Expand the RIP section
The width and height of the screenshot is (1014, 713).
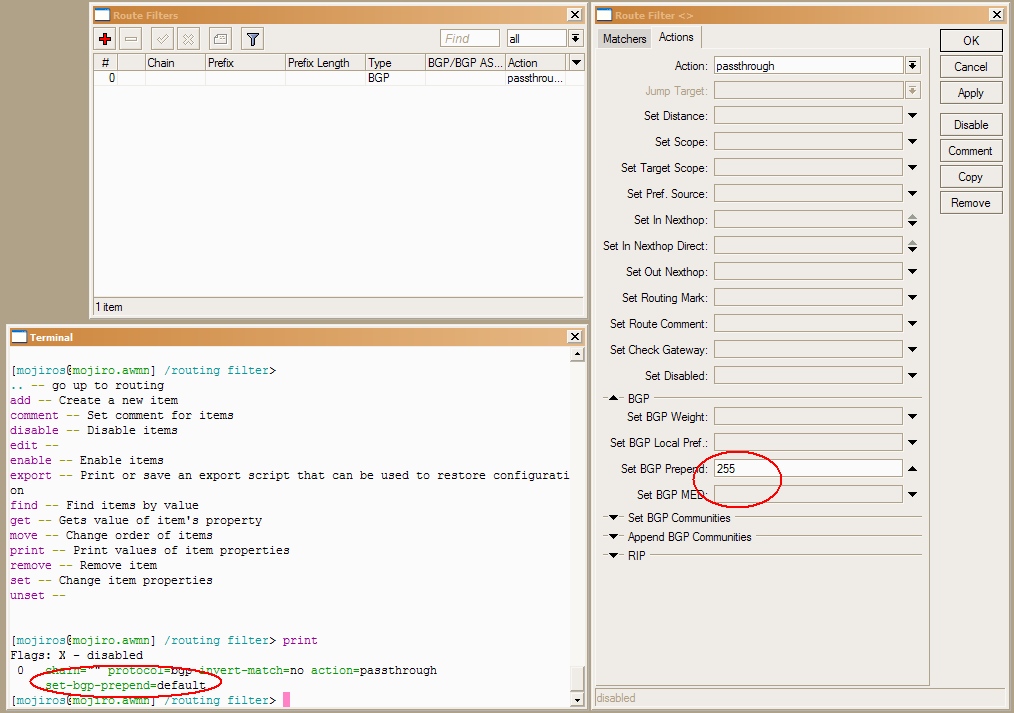(613, 556)
